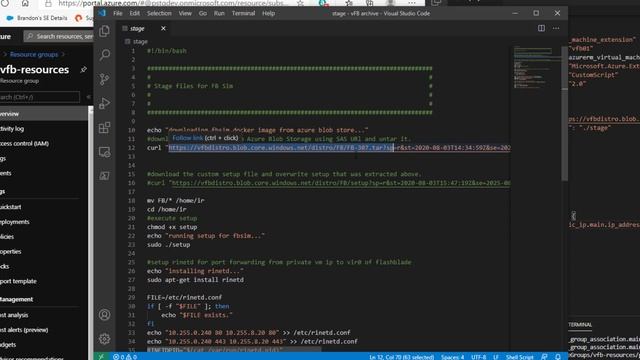Open the Remote Explorer view
This screenshot has height=360, width=640.
tap(104, 152)
